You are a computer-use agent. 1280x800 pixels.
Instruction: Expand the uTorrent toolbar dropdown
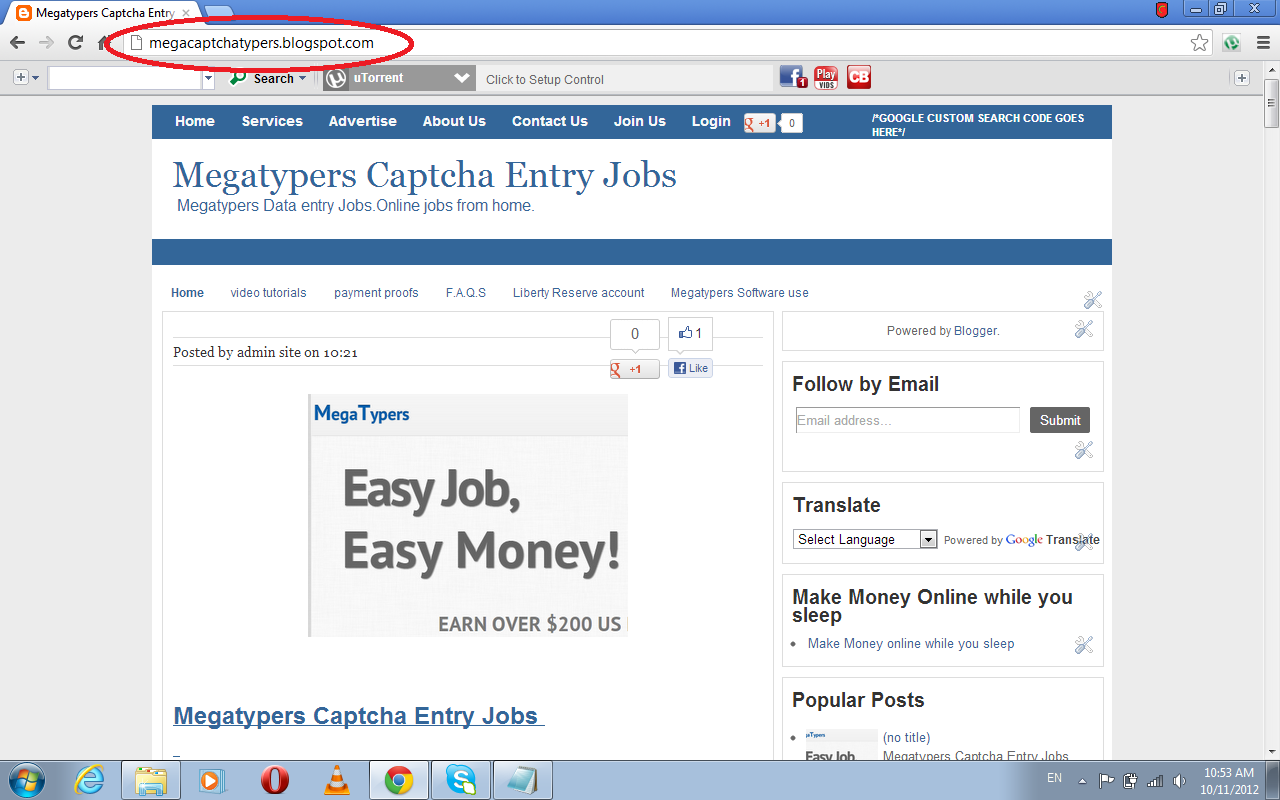(461, 78)
